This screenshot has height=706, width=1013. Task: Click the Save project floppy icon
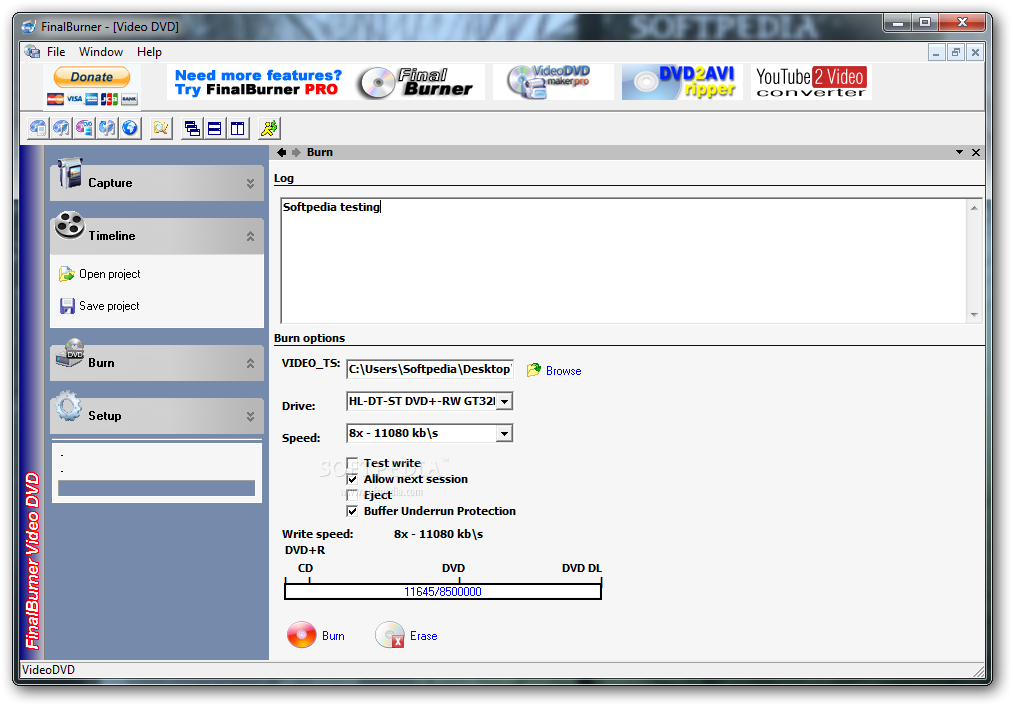click(67, 306)
